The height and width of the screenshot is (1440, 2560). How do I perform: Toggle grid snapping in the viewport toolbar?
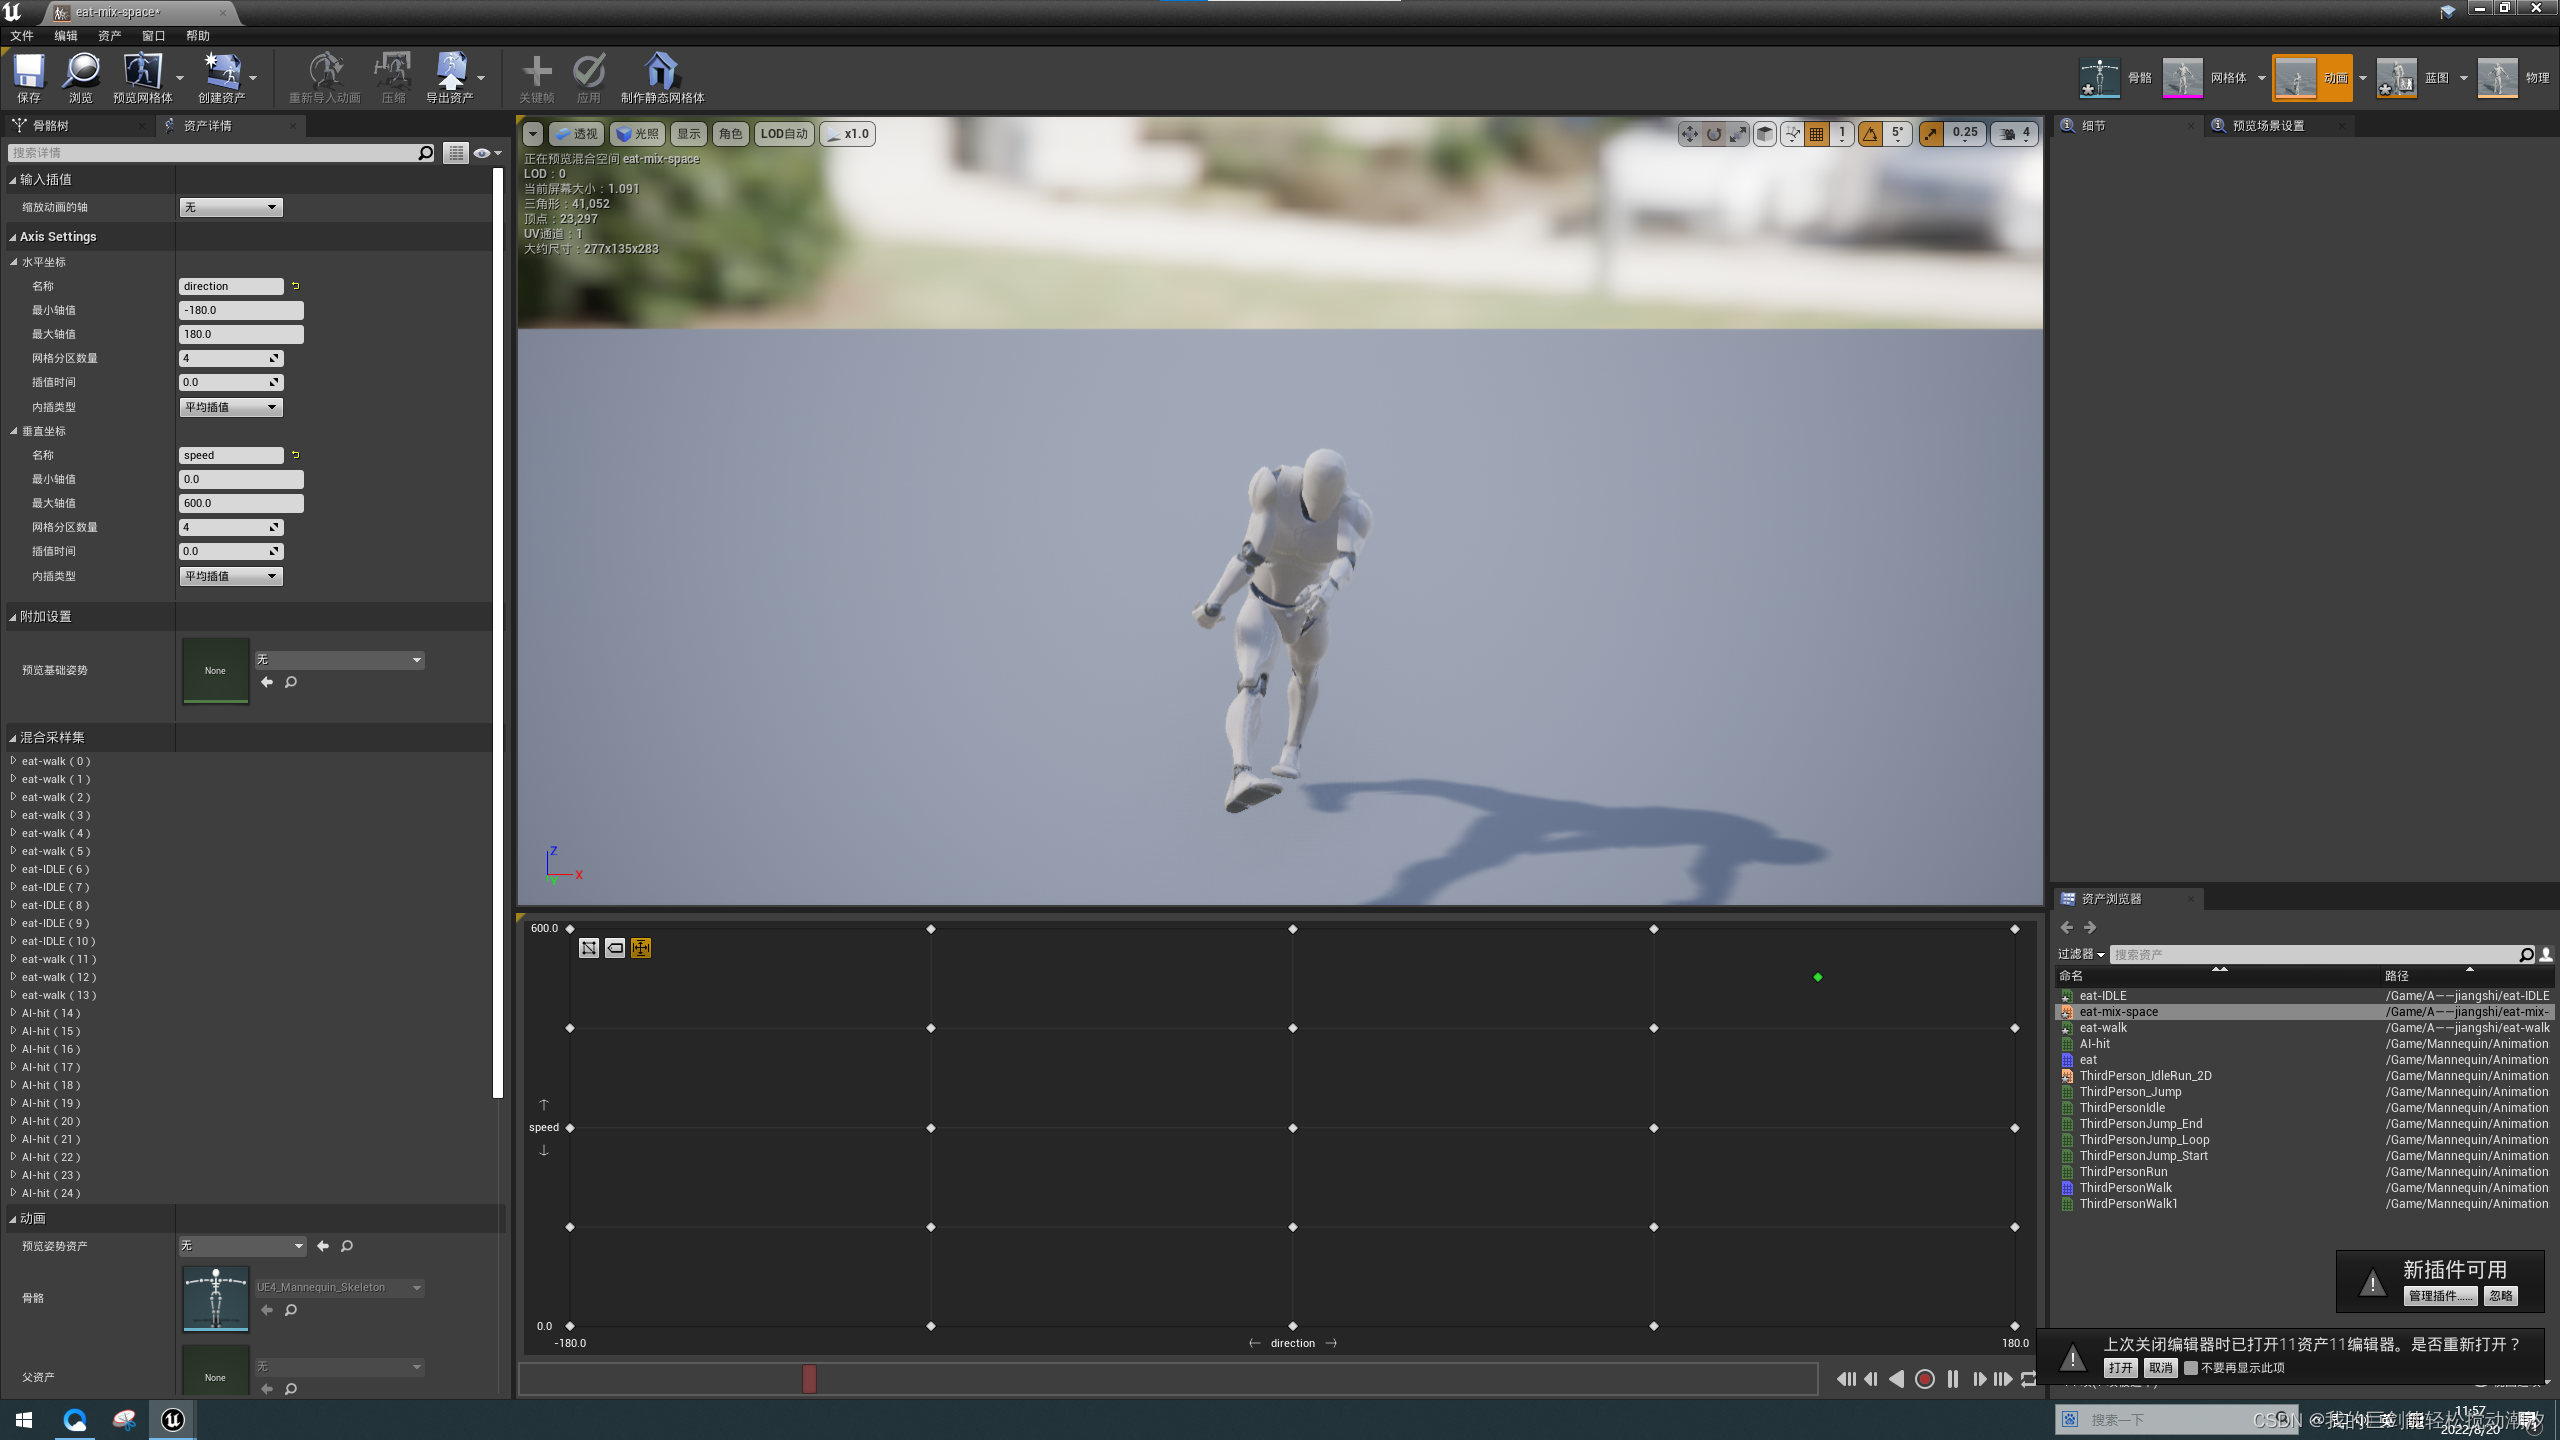pos(1816,133)
